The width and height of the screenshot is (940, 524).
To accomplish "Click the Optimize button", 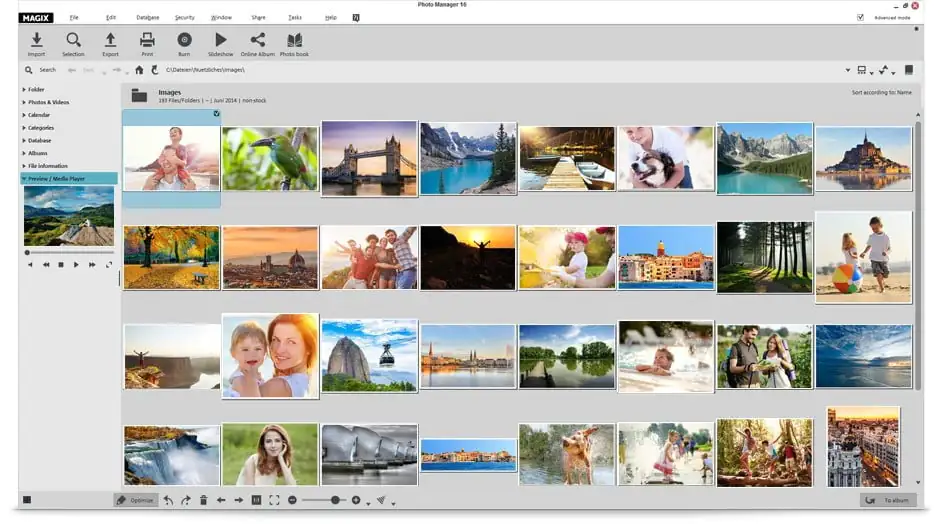I will (135, 500).
